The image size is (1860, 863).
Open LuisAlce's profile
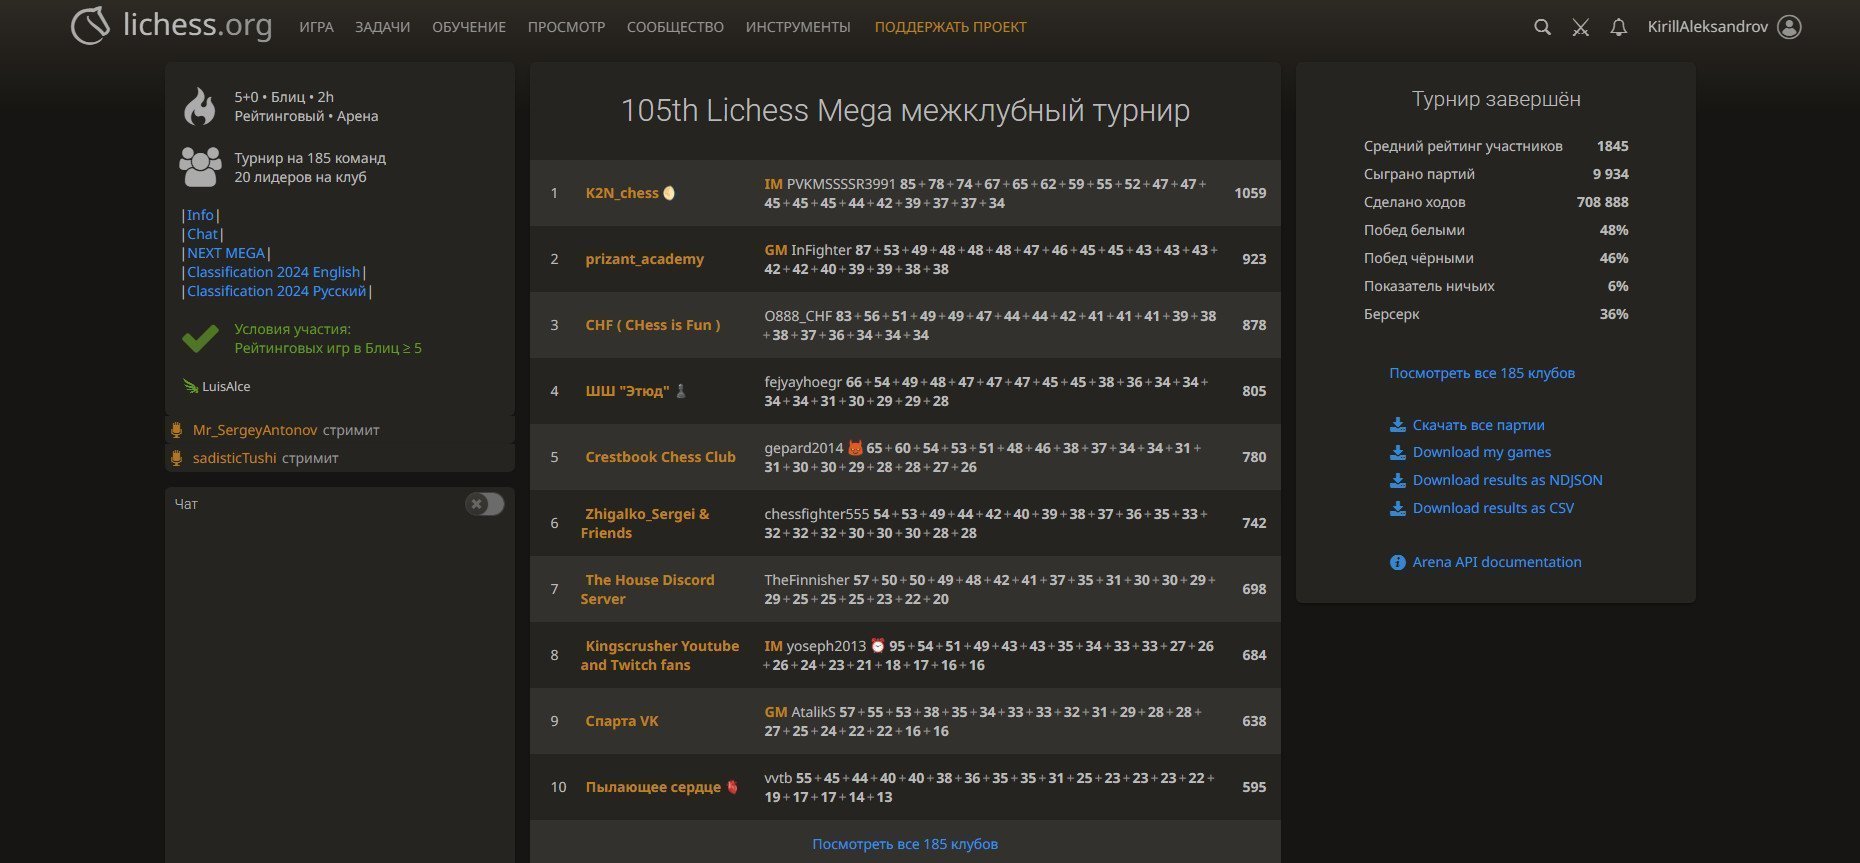click(226, 386)
